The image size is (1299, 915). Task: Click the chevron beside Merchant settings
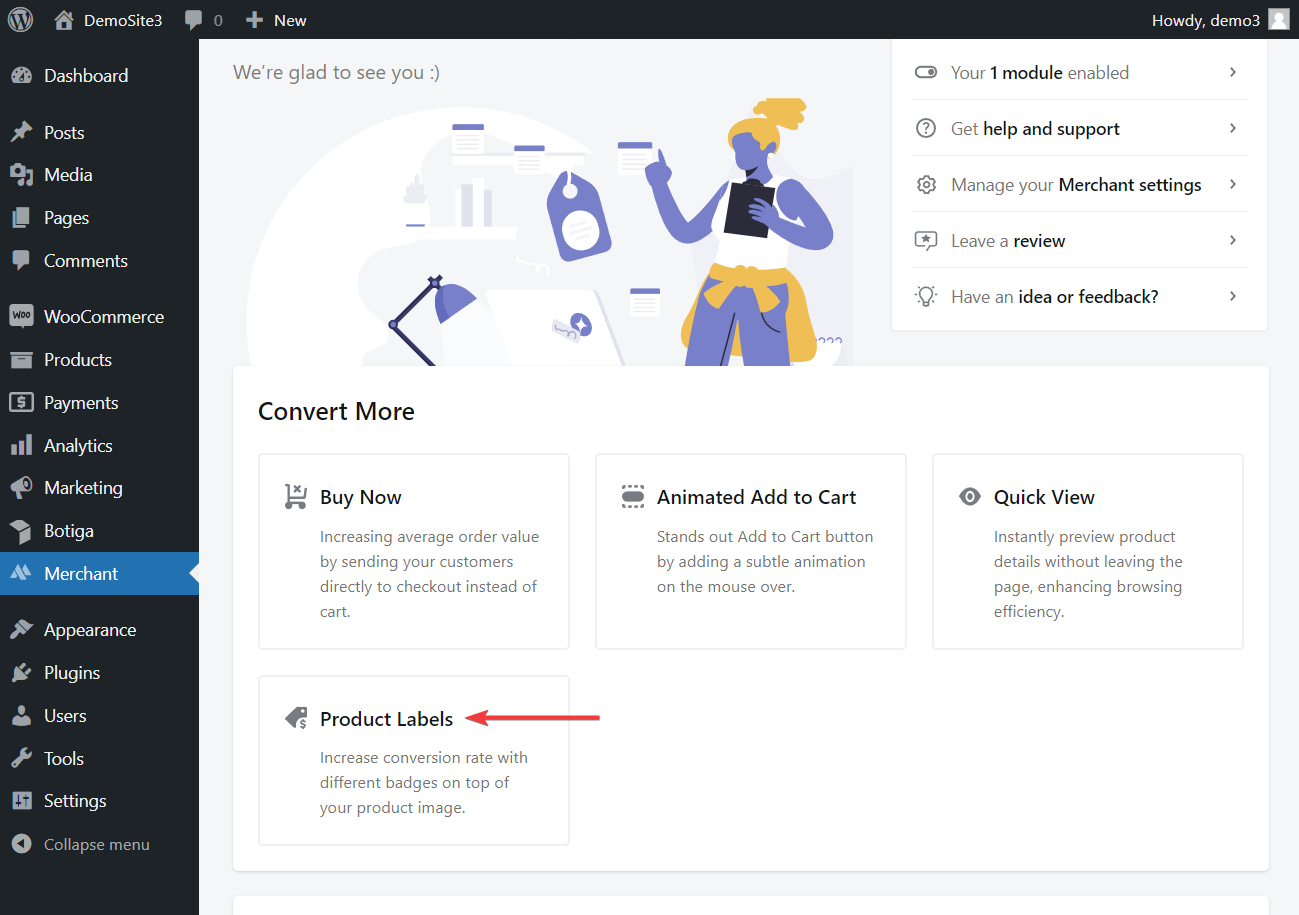point(1233,184)
